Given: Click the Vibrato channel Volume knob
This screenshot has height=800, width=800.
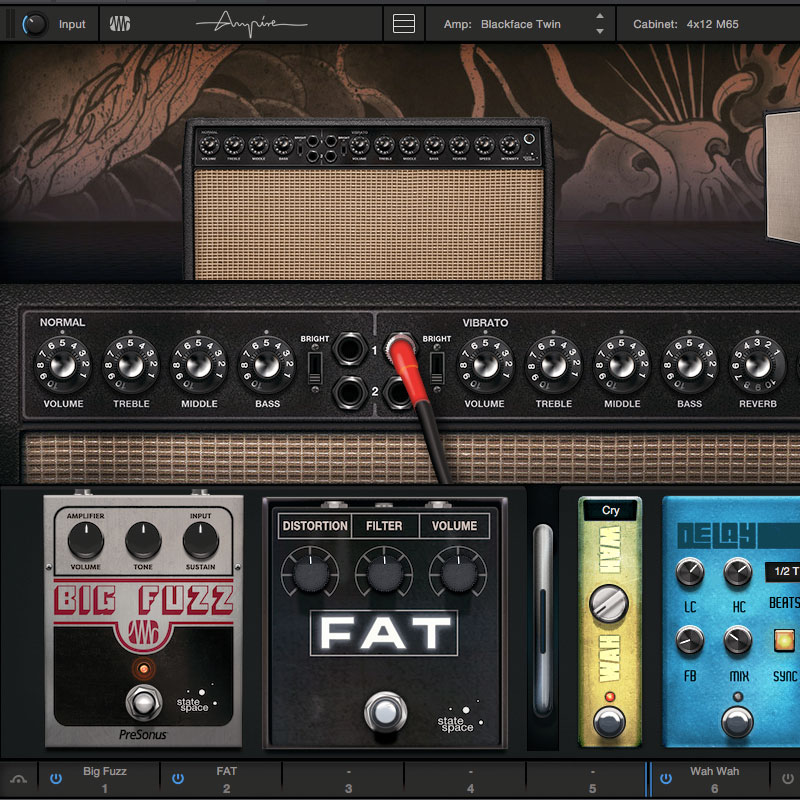Looking at the screenshot, I should coord(485,365).
